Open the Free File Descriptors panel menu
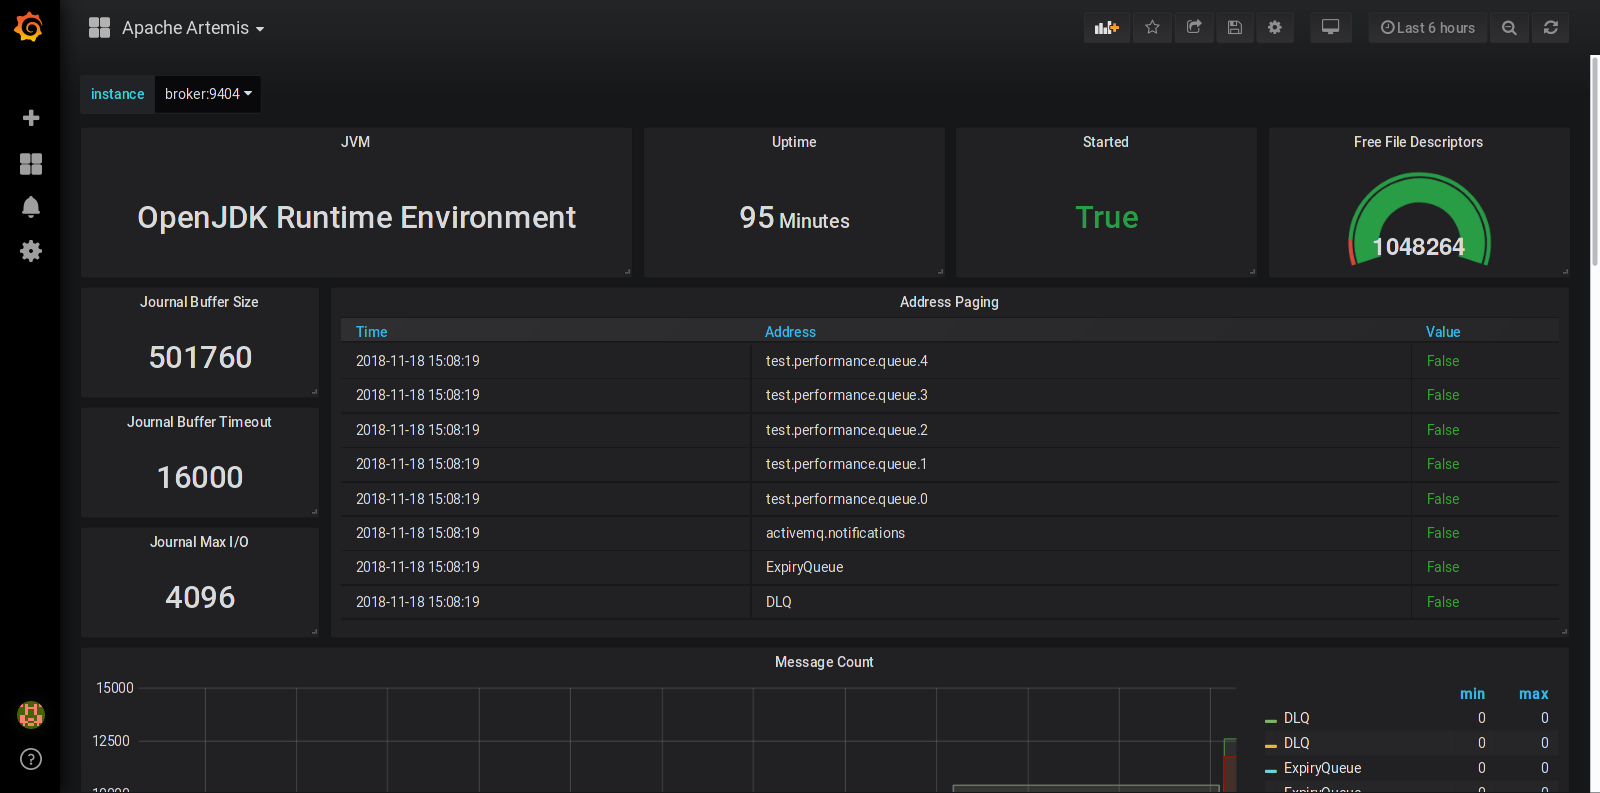The width and height of the screenshot is (1600, 793). (x=1418, y=142)
